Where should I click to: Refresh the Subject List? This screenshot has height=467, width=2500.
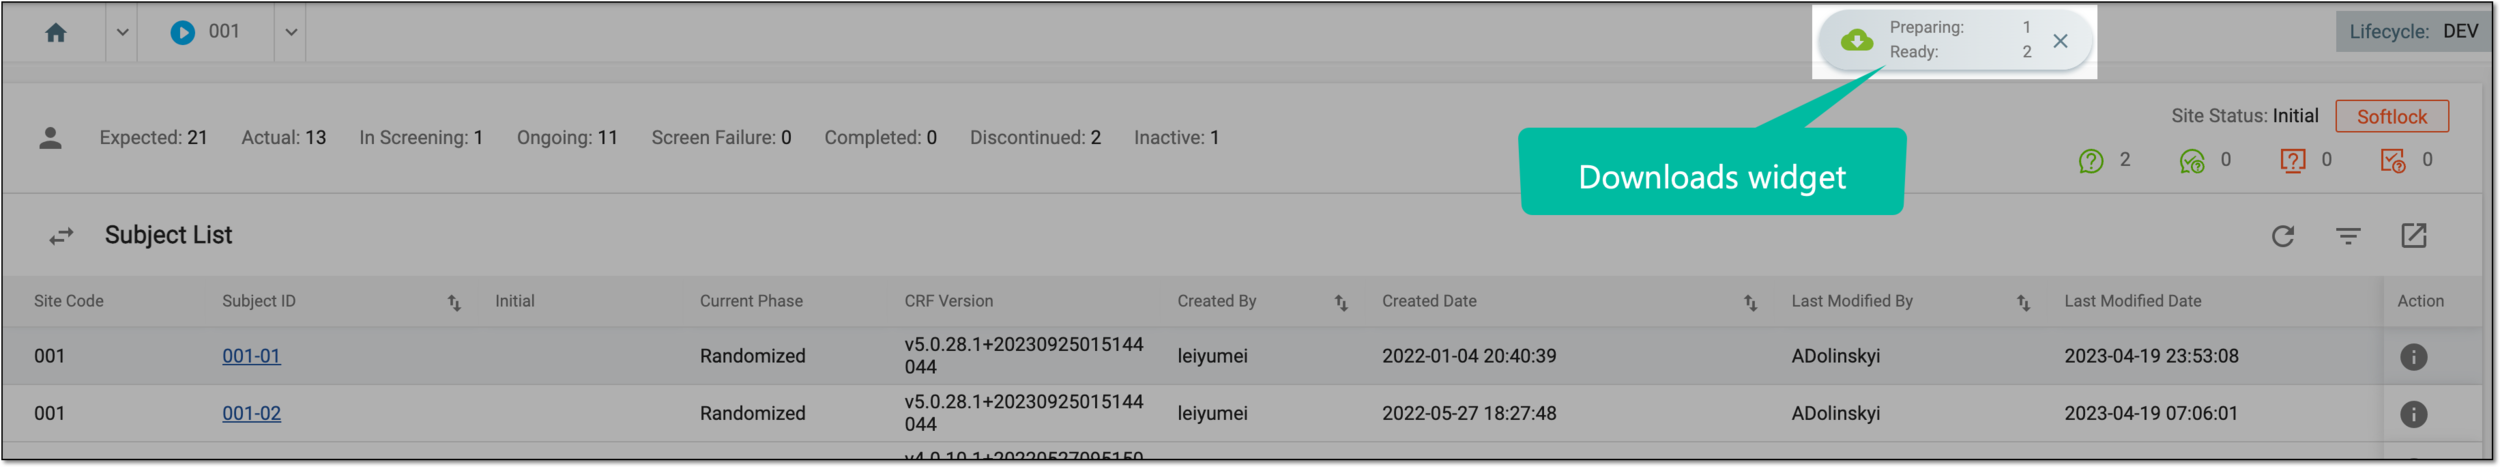tap(2283, 237)
